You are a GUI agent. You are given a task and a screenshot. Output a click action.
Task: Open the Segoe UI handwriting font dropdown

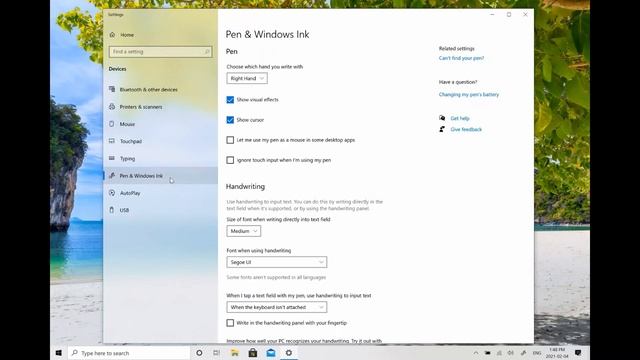point(277,262)
